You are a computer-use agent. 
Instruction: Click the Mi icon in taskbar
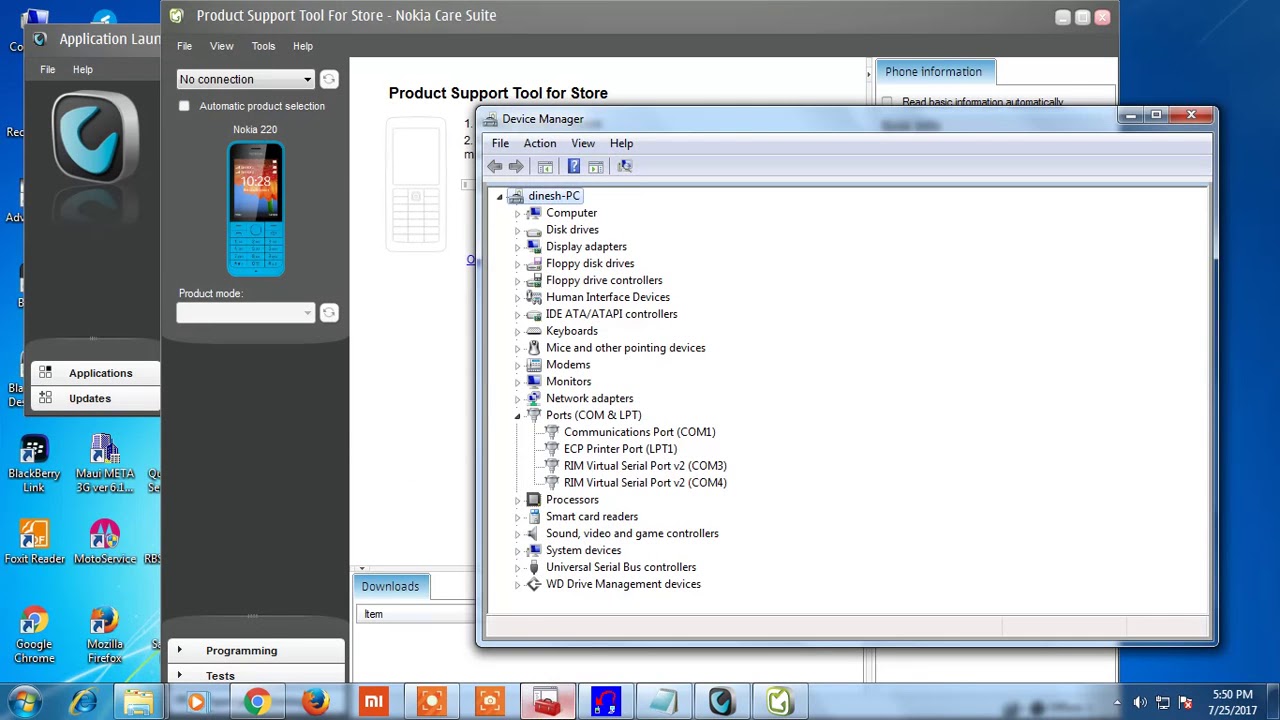pyautogui.click(x=373, y=702)
